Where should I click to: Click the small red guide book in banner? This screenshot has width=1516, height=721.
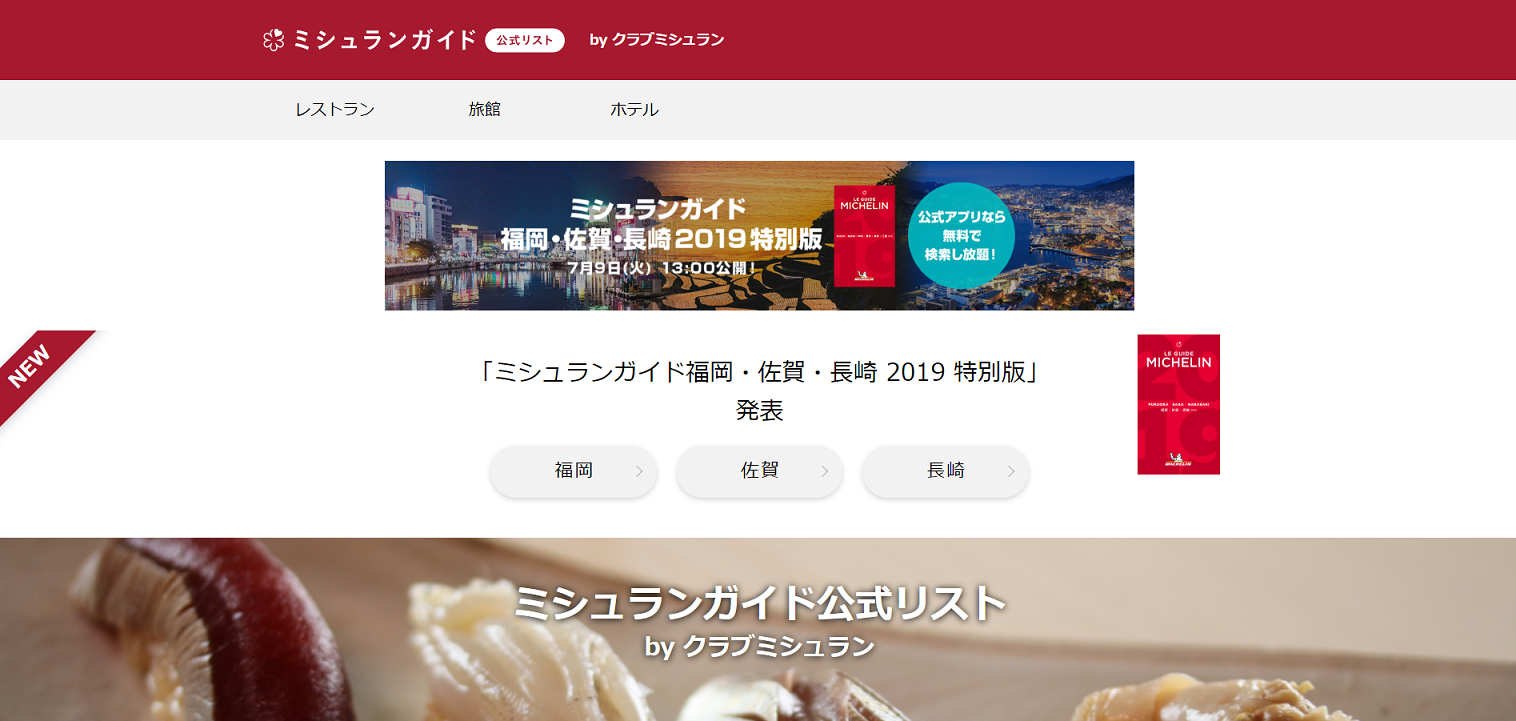coord(865,236)
